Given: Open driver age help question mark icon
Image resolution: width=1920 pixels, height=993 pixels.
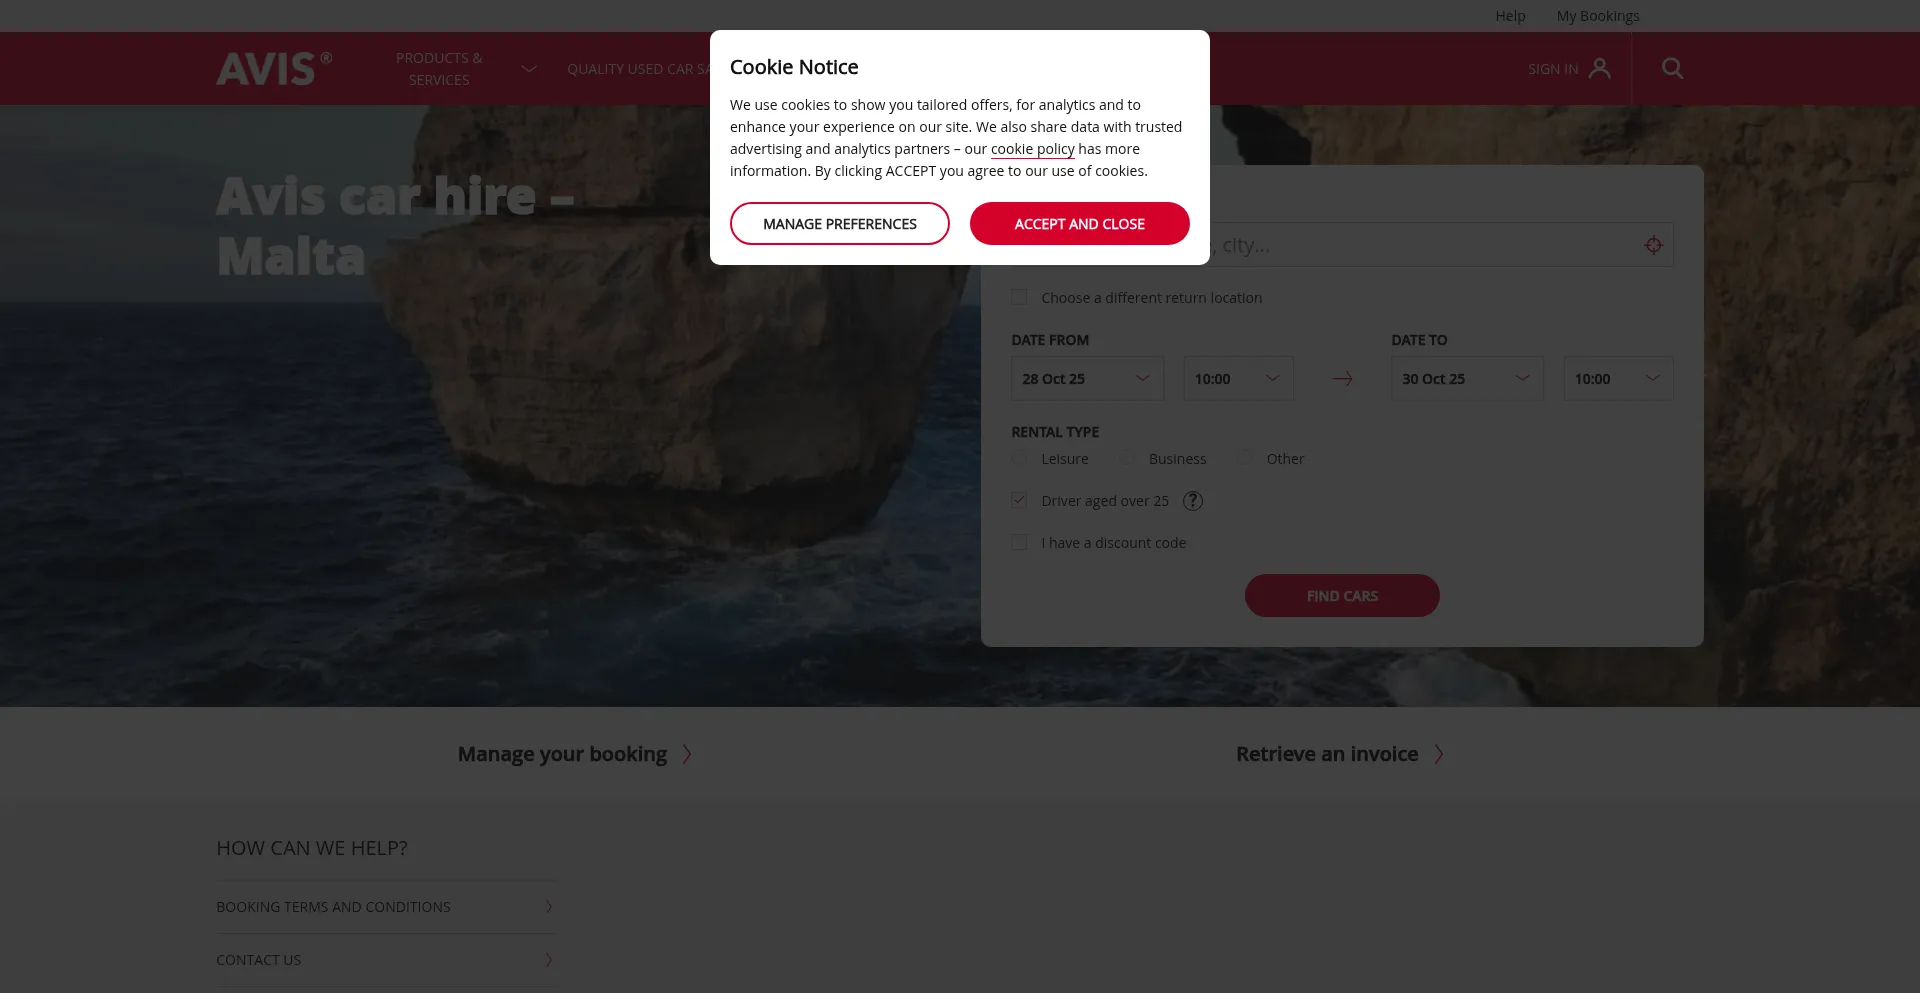Looking at the screenshot, I should click(x=1192, y=501).
